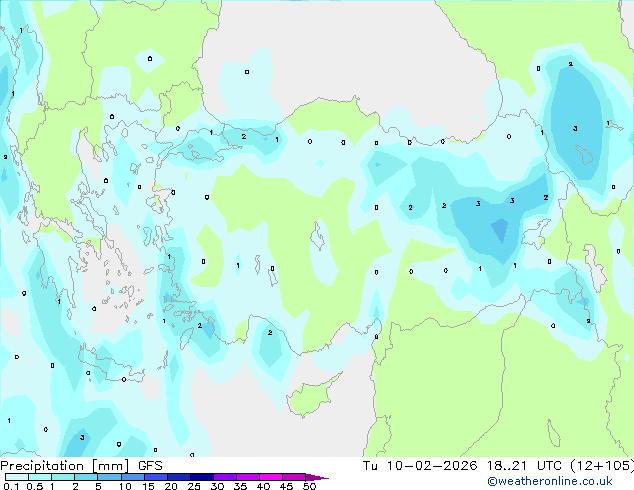Click the '25' legend label

point(194,486)
